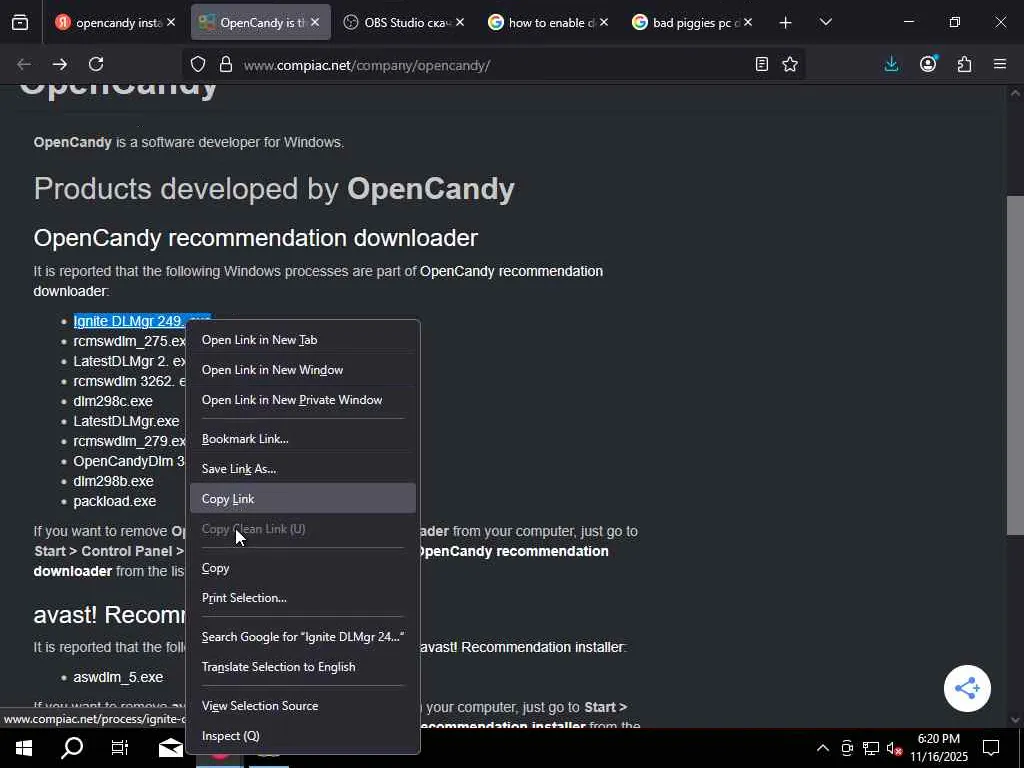Choose Open Link in New Window
This screenshot has height=768, width=1024.
tap(302, 370)
